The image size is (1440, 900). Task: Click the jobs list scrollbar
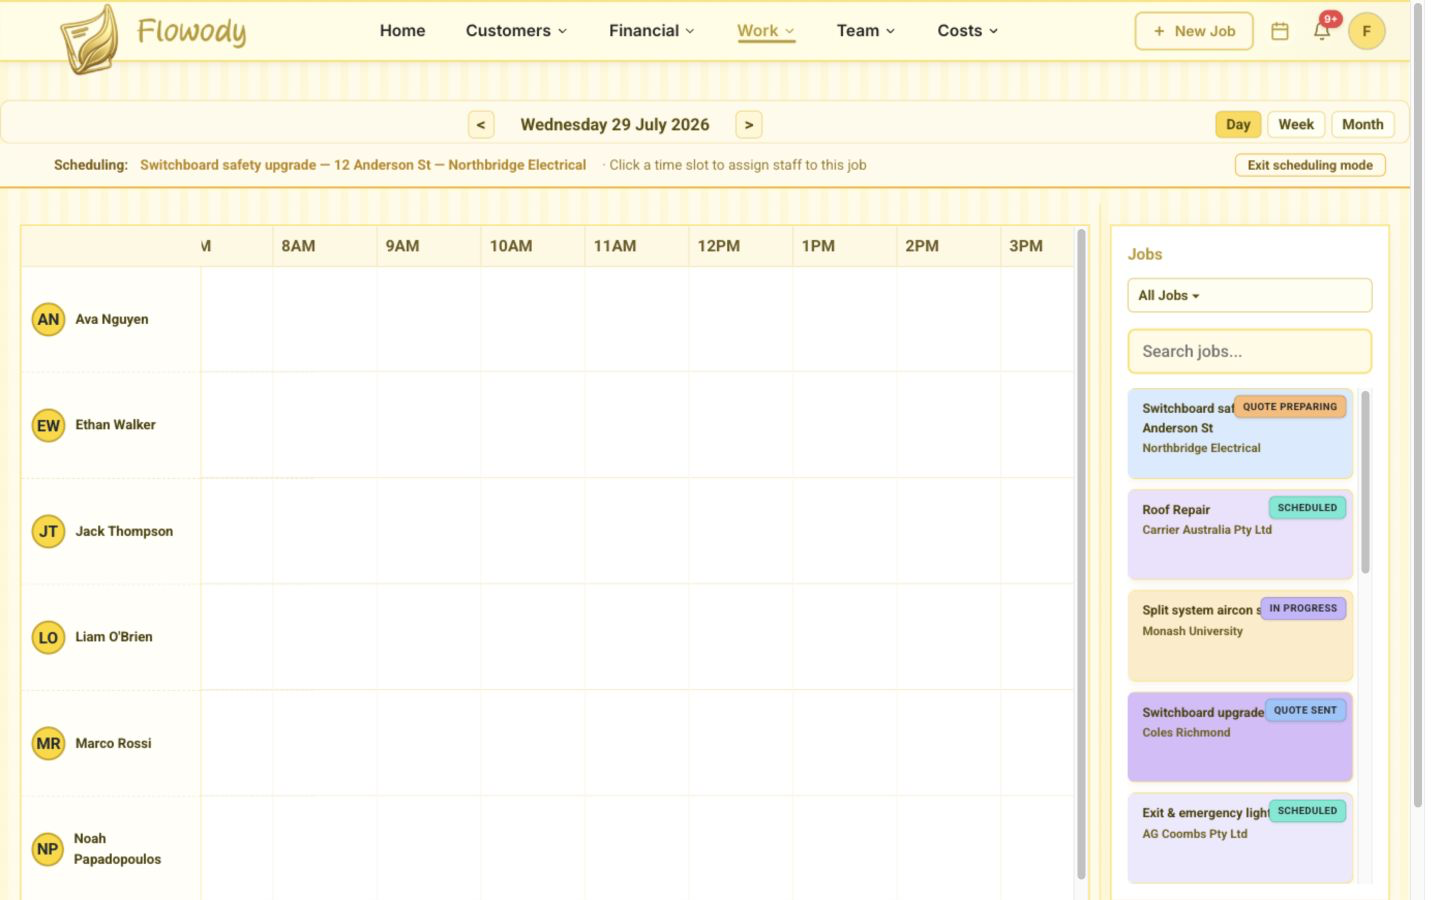[x=1365, y=482]
